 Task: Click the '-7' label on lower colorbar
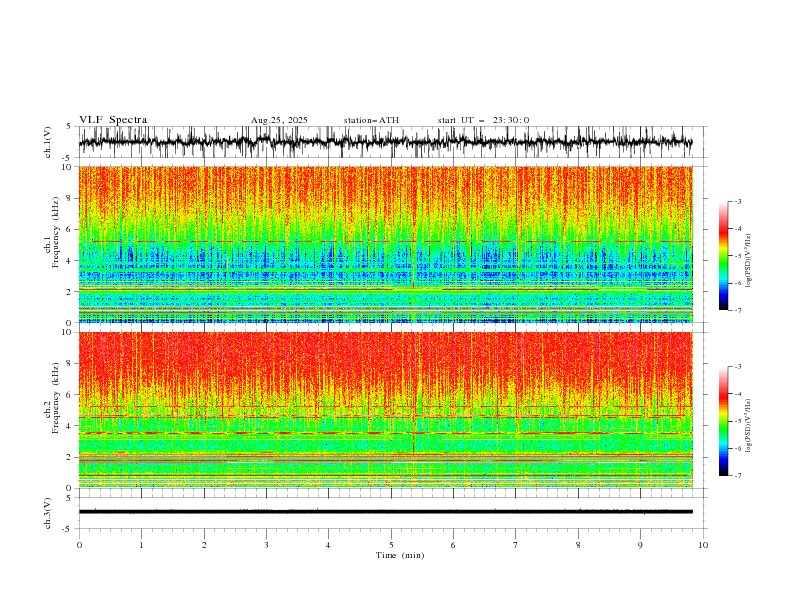pyautogui.click(x=737, y=476)
